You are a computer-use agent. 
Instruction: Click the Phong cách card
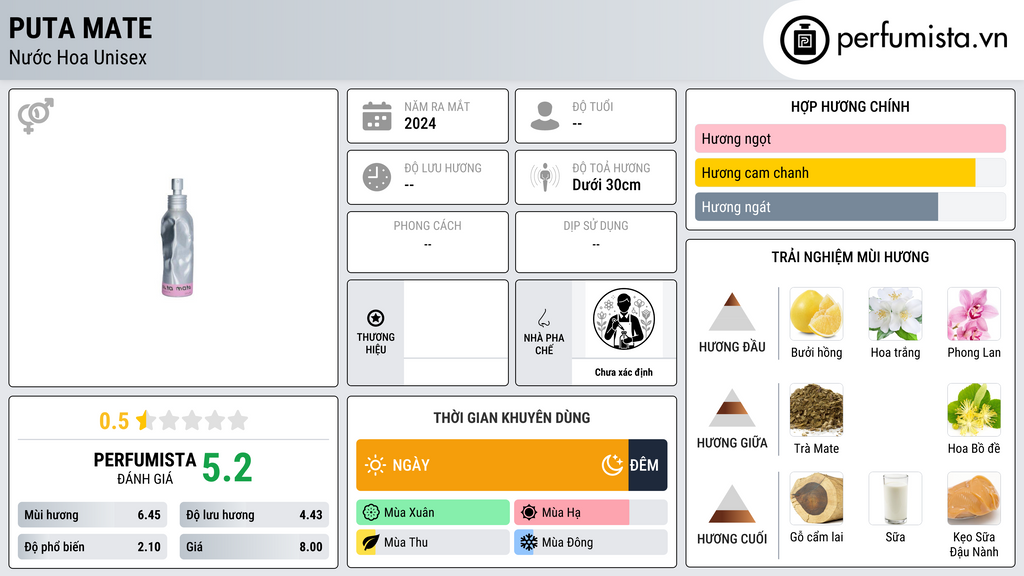tap(428, 242)
